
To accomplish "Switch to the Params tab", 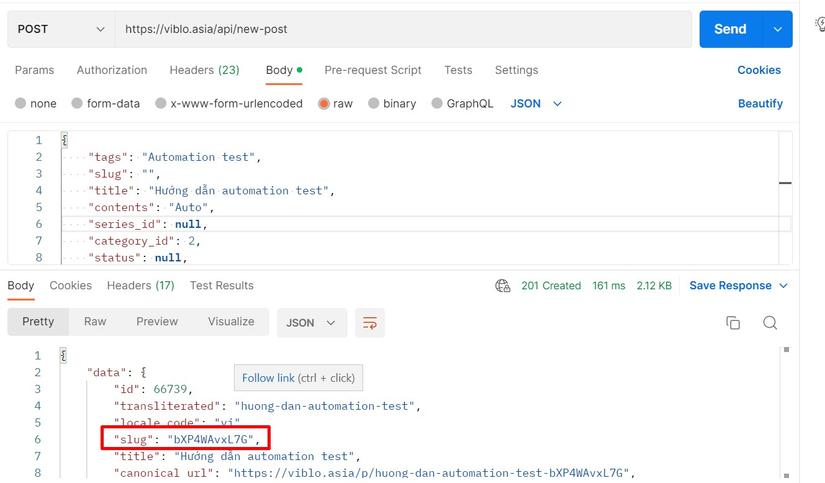I will [34, 70].
